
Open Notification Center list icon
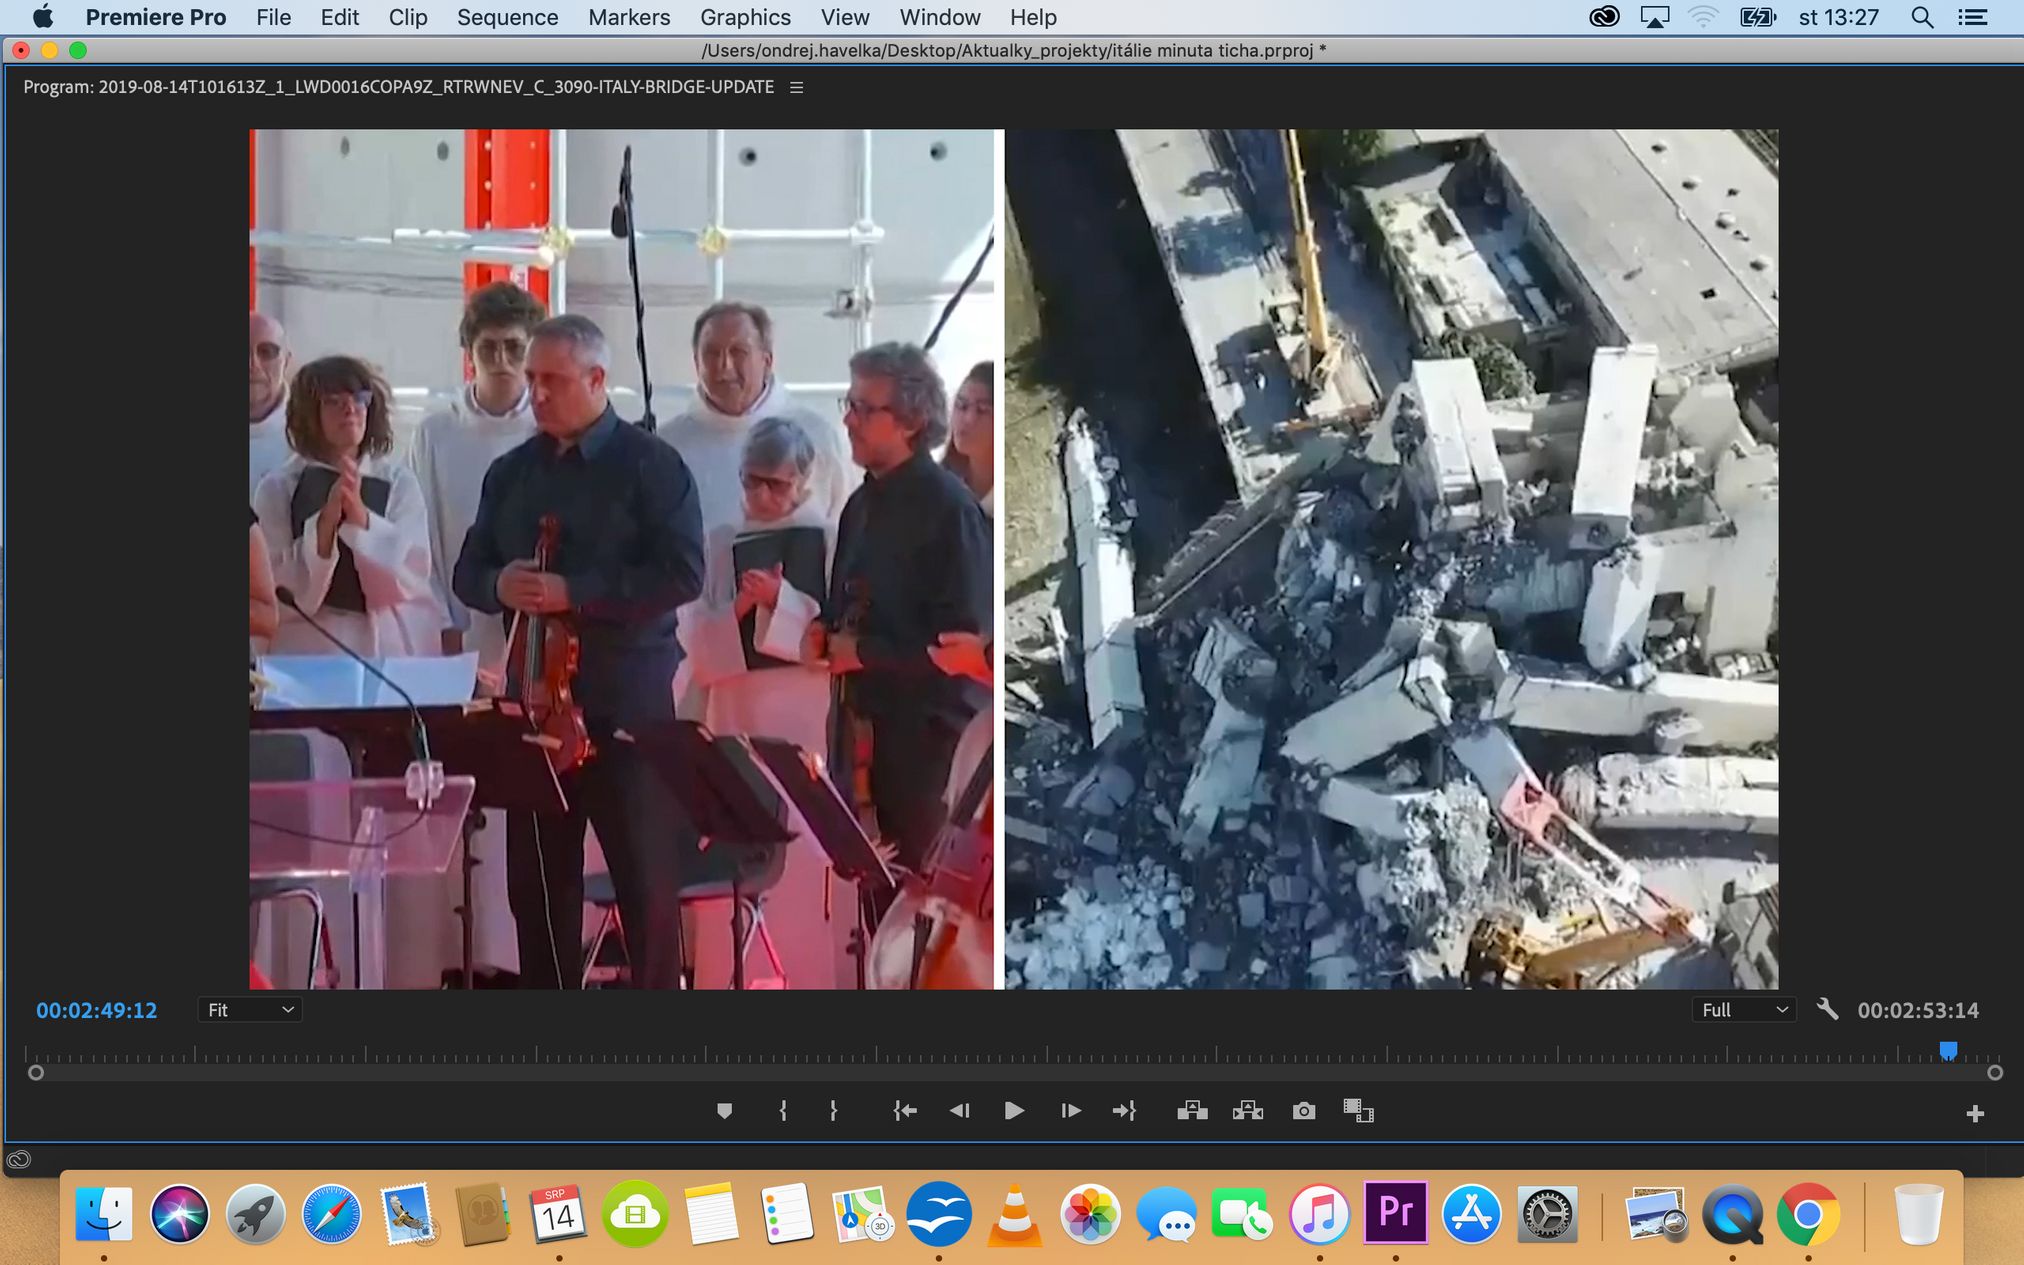tap(1973, 17)
